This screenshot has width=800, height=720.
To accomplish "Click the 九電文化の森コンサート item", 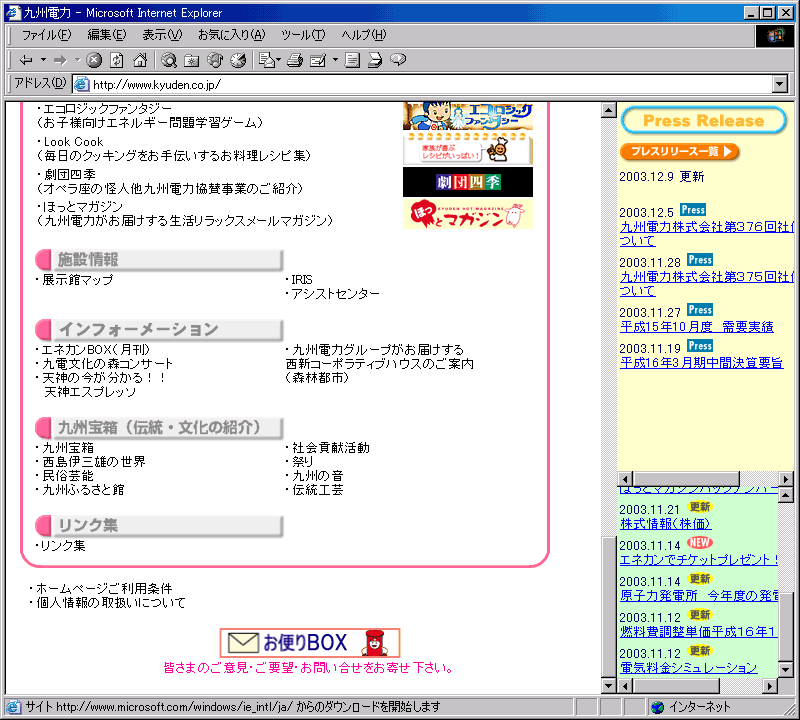I will pos(107,364).
